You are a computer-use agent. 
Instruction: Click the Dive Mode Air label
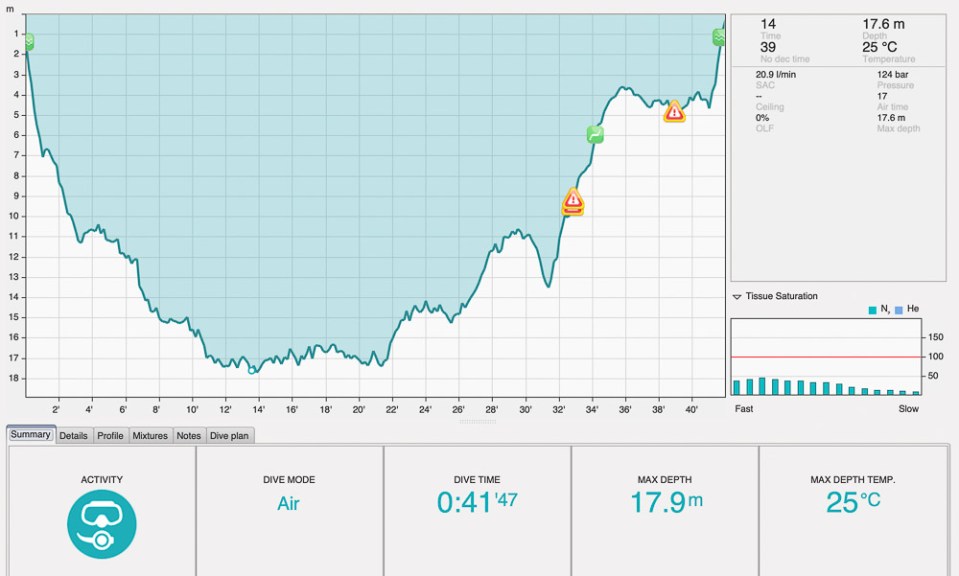tap(289, 503)
